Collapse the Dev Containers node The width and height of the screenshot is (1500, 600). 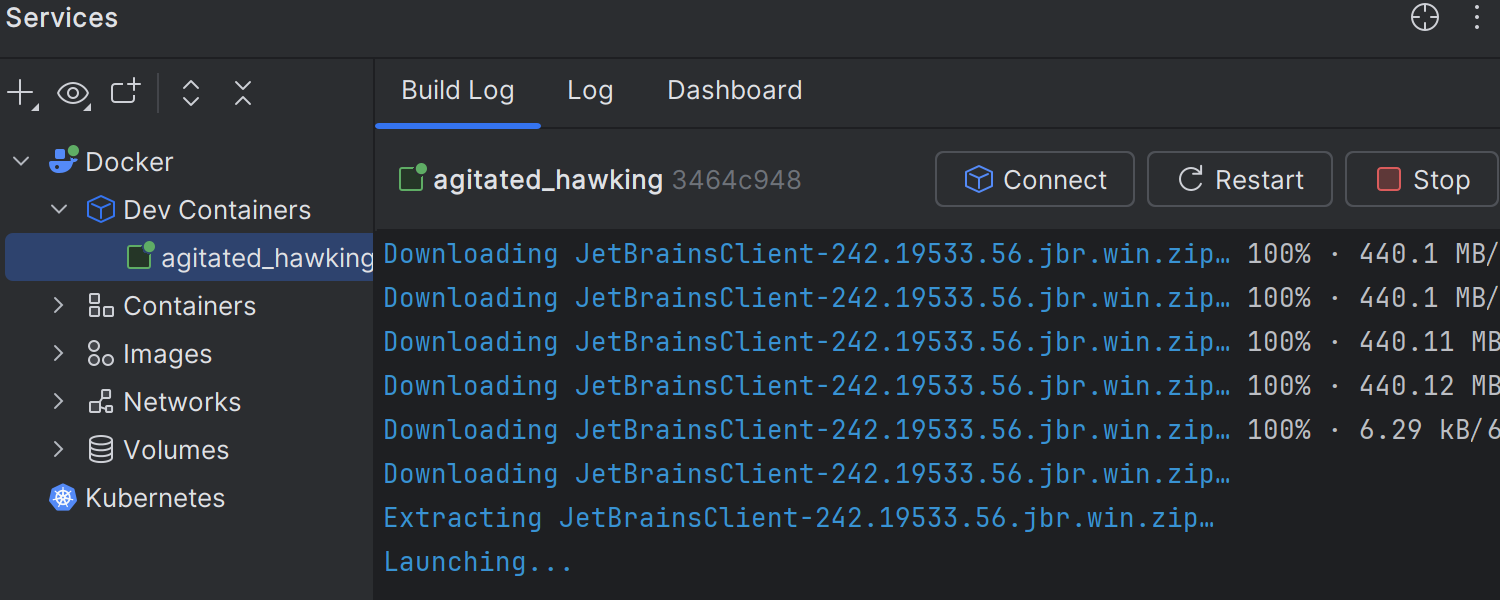tap(59, 210)
